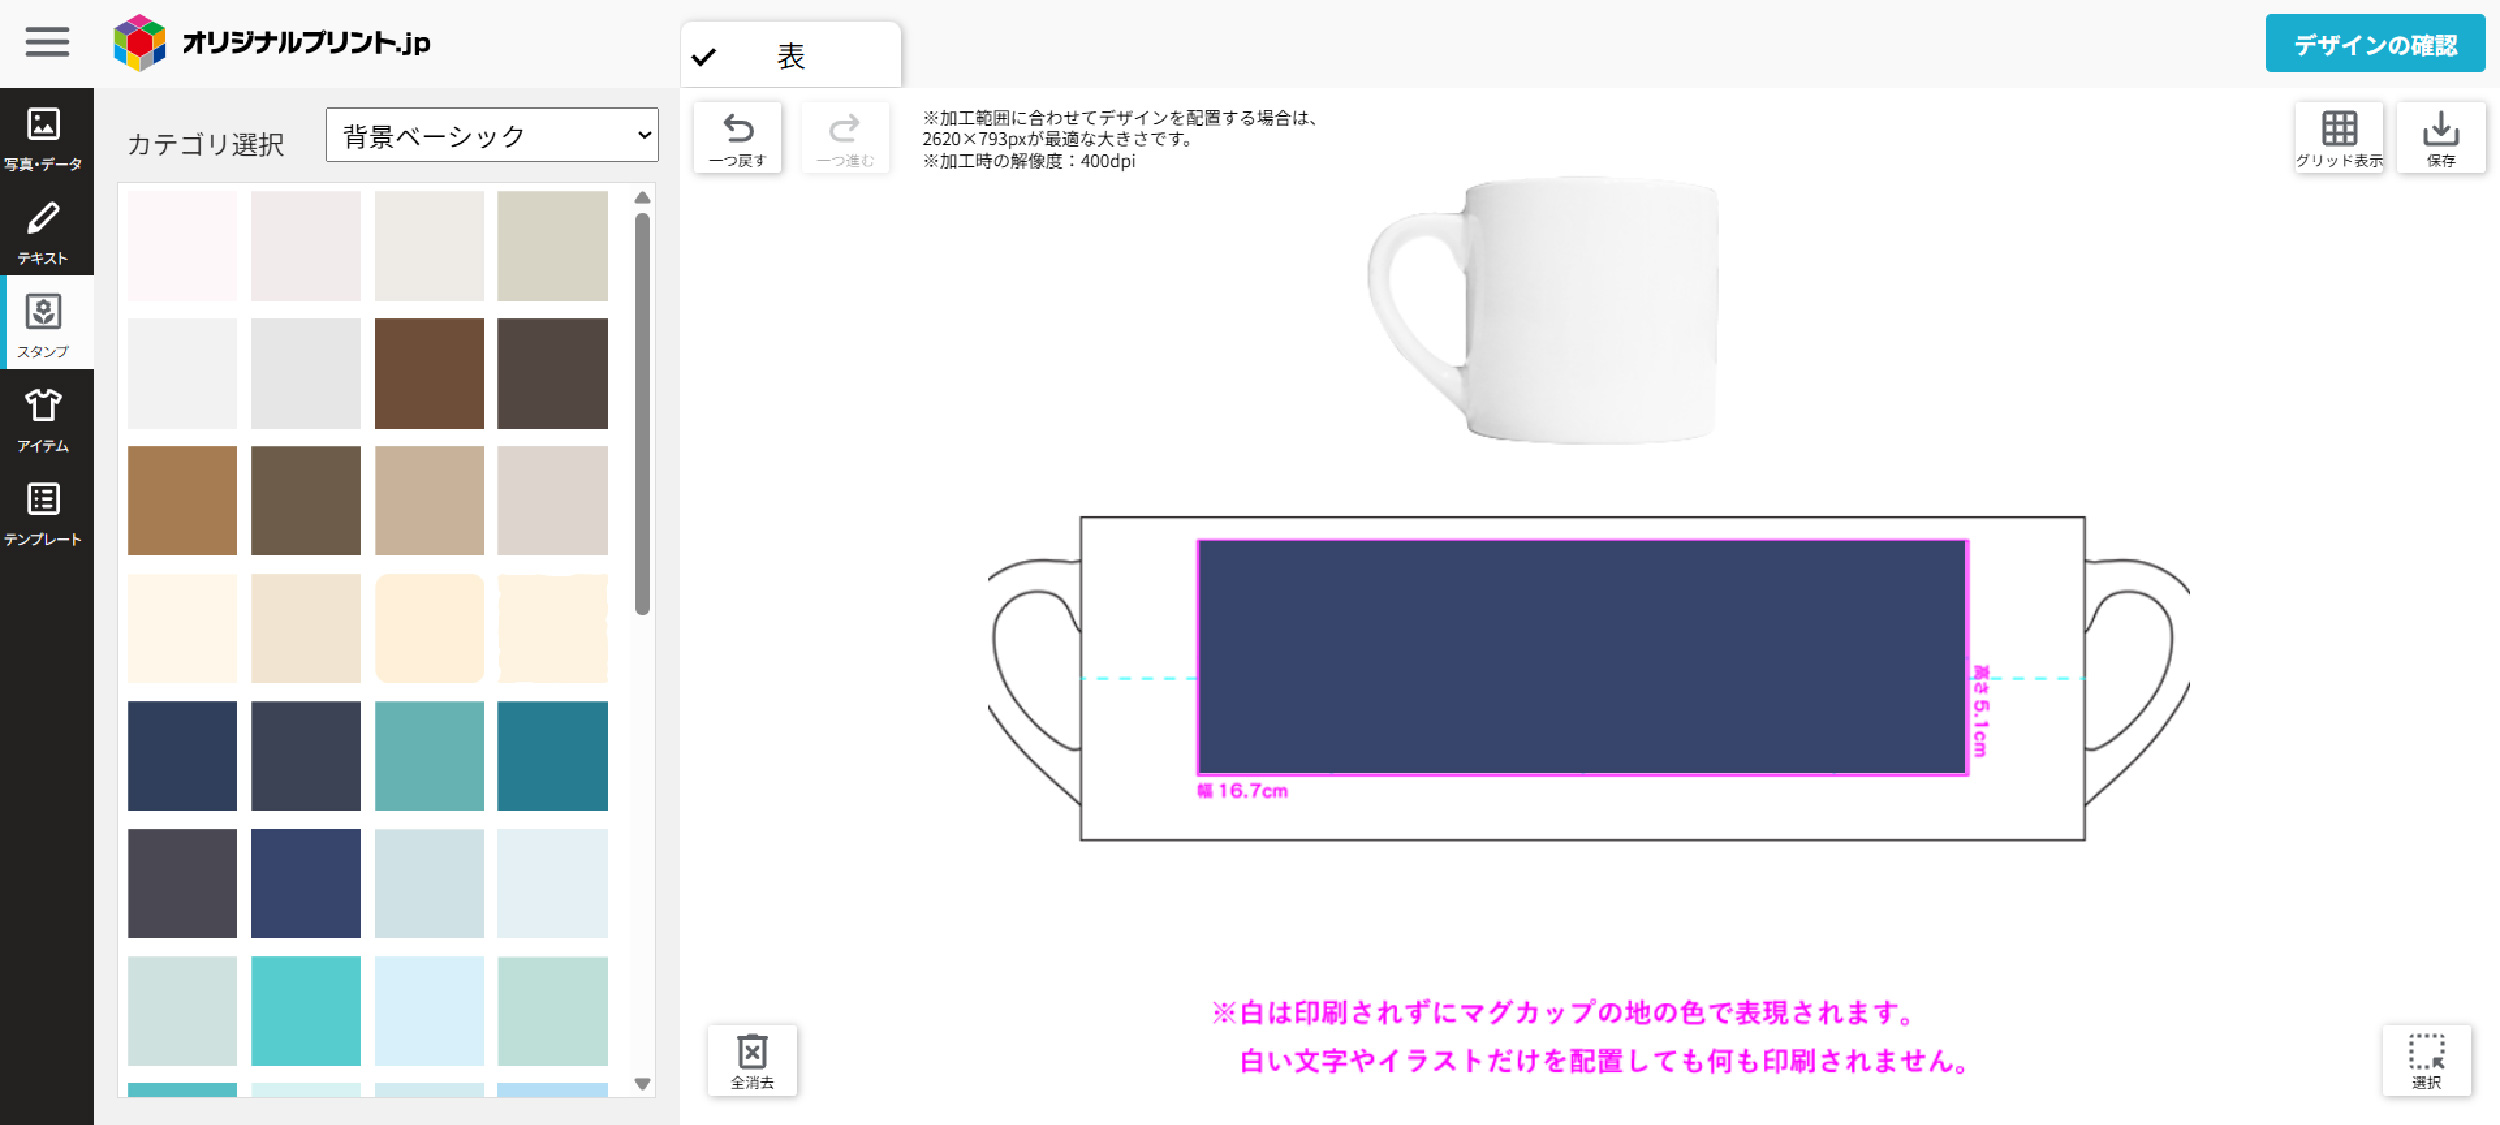Open the テンプレート panel

click(x=43, y=512)
